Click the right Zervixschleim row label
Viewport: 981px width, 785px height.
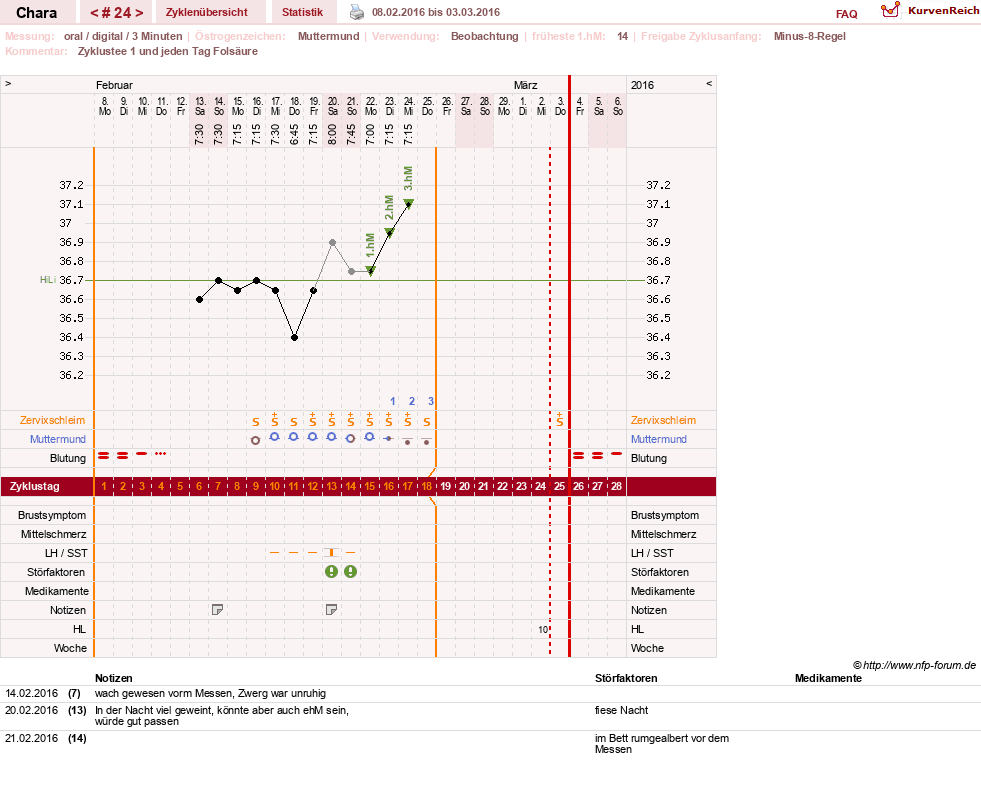(663, 420)
